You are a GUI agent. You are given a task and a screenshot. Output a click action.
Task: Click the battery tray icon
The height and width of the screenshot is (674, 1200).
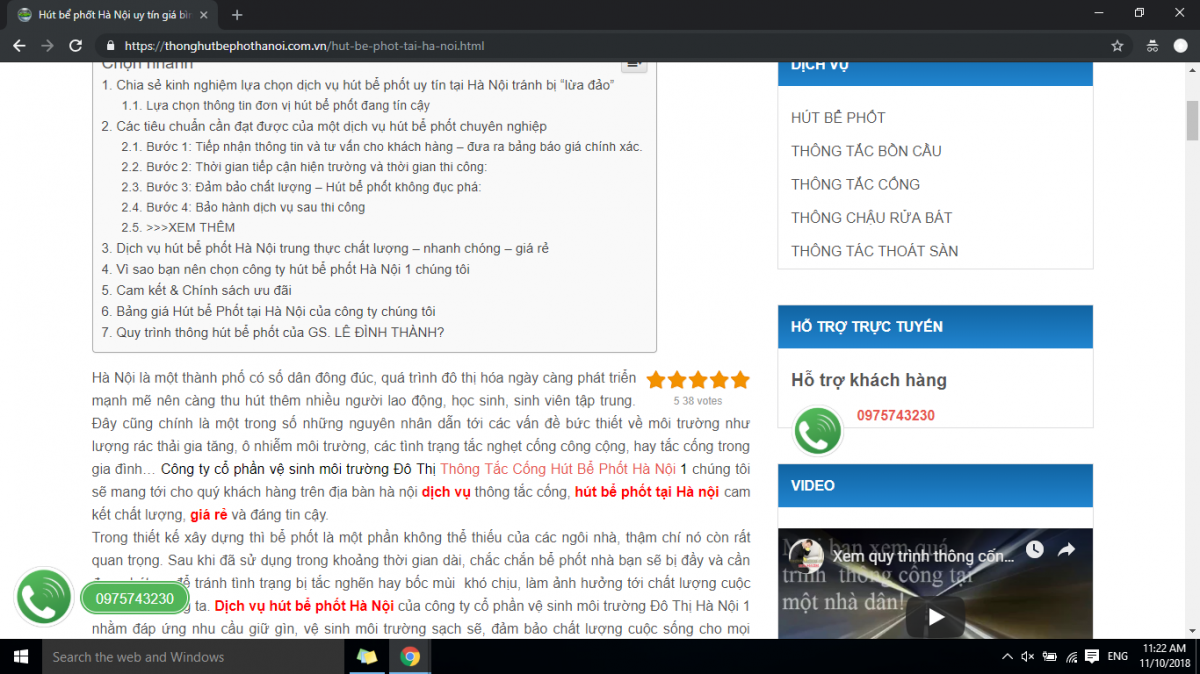[x=1049, y=657]
